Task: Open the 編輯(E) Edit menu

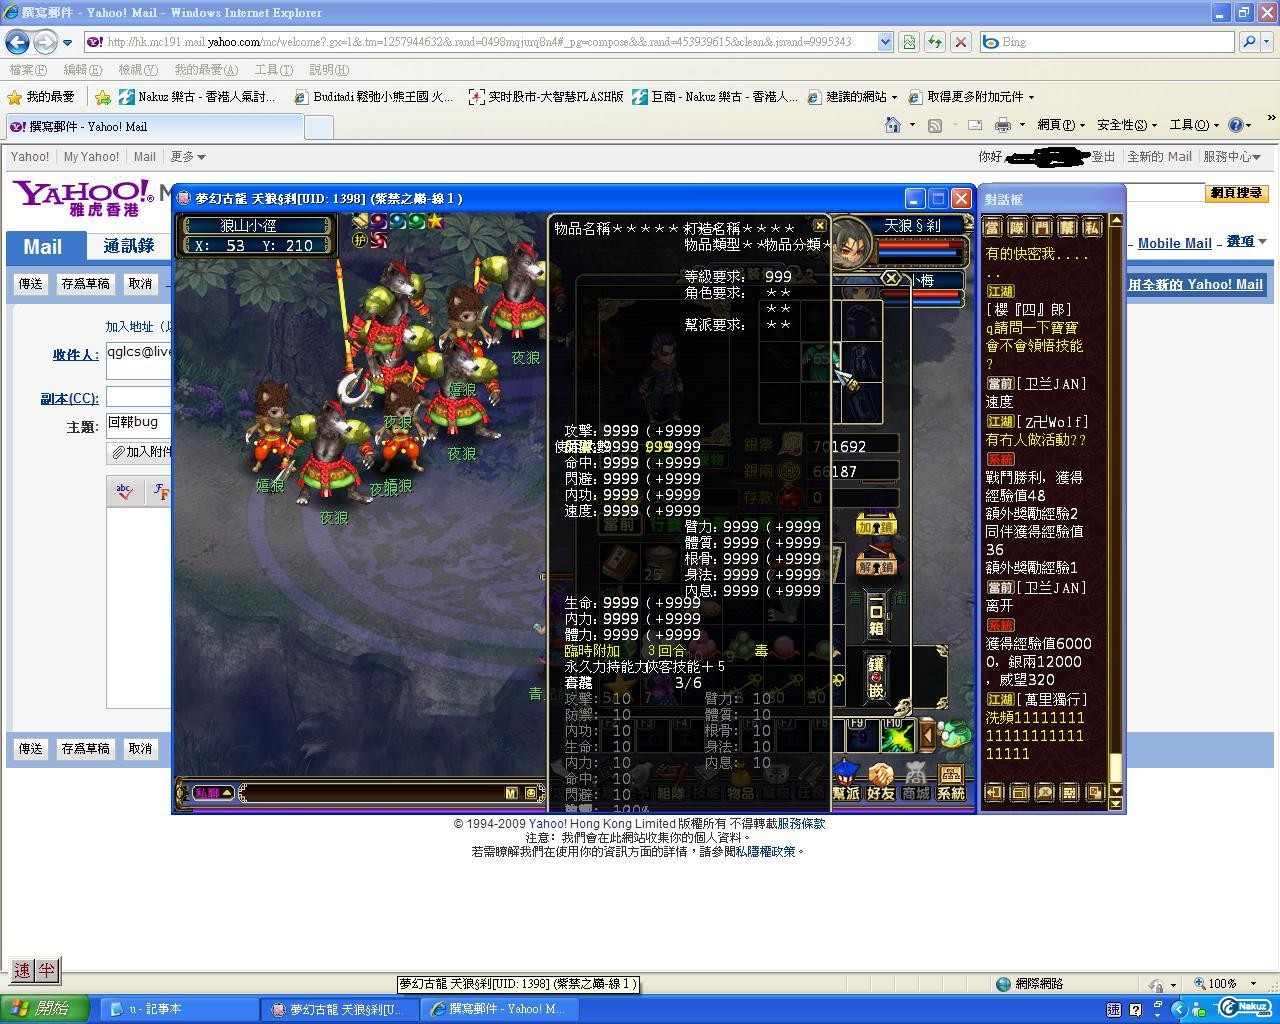Action: click(x=82, y=70)
